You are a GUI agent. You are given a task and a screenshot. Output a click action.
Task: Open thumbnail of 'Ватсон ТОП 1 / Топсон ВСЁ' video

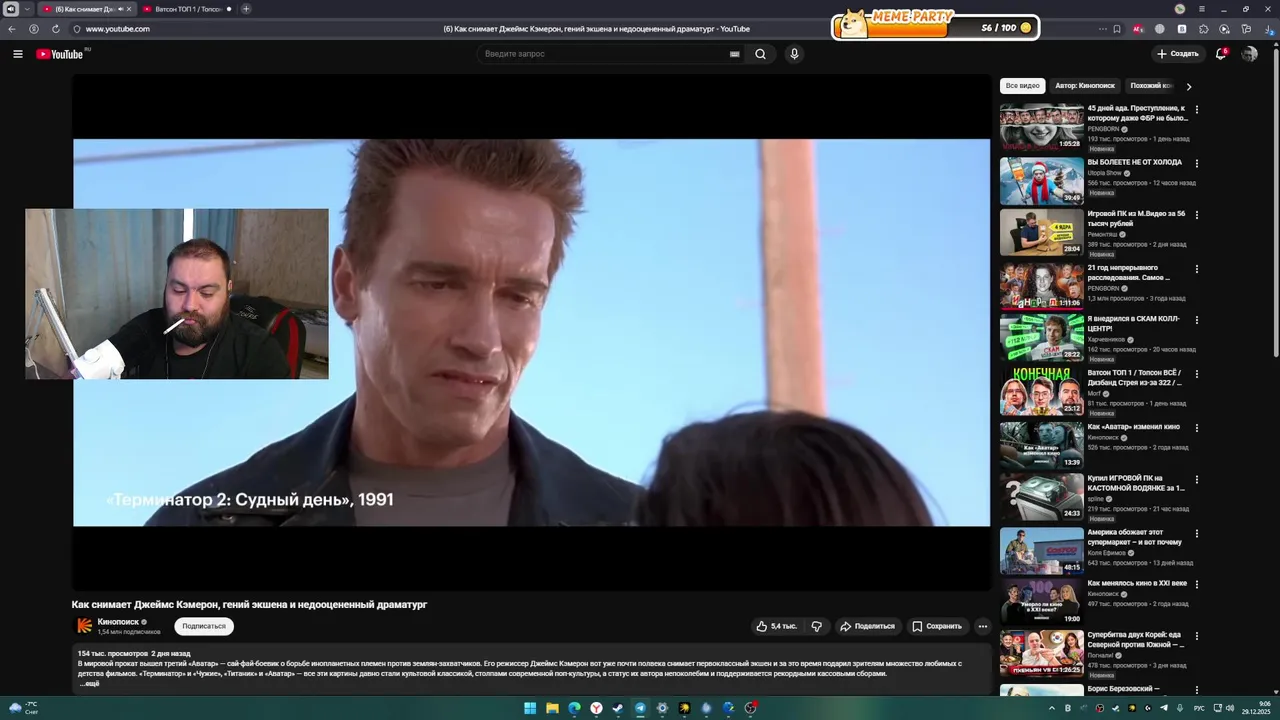pyautogui.click(x=1041, y=391)
